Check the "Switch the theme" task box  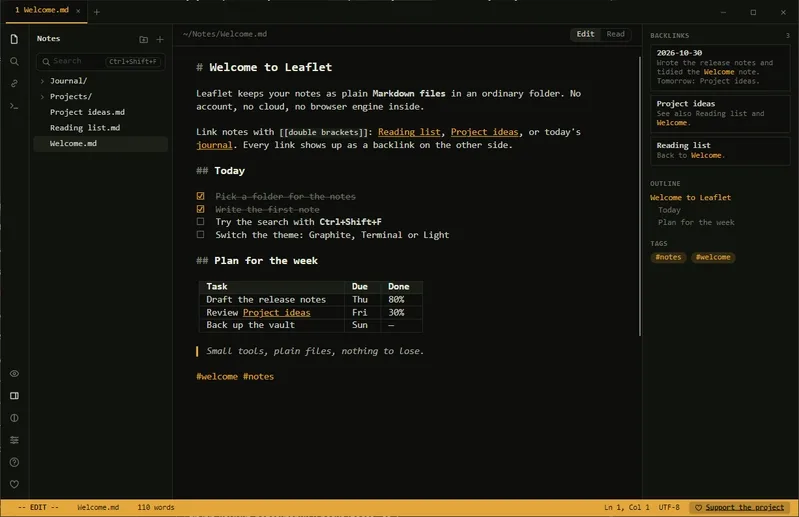coord(200,234)
